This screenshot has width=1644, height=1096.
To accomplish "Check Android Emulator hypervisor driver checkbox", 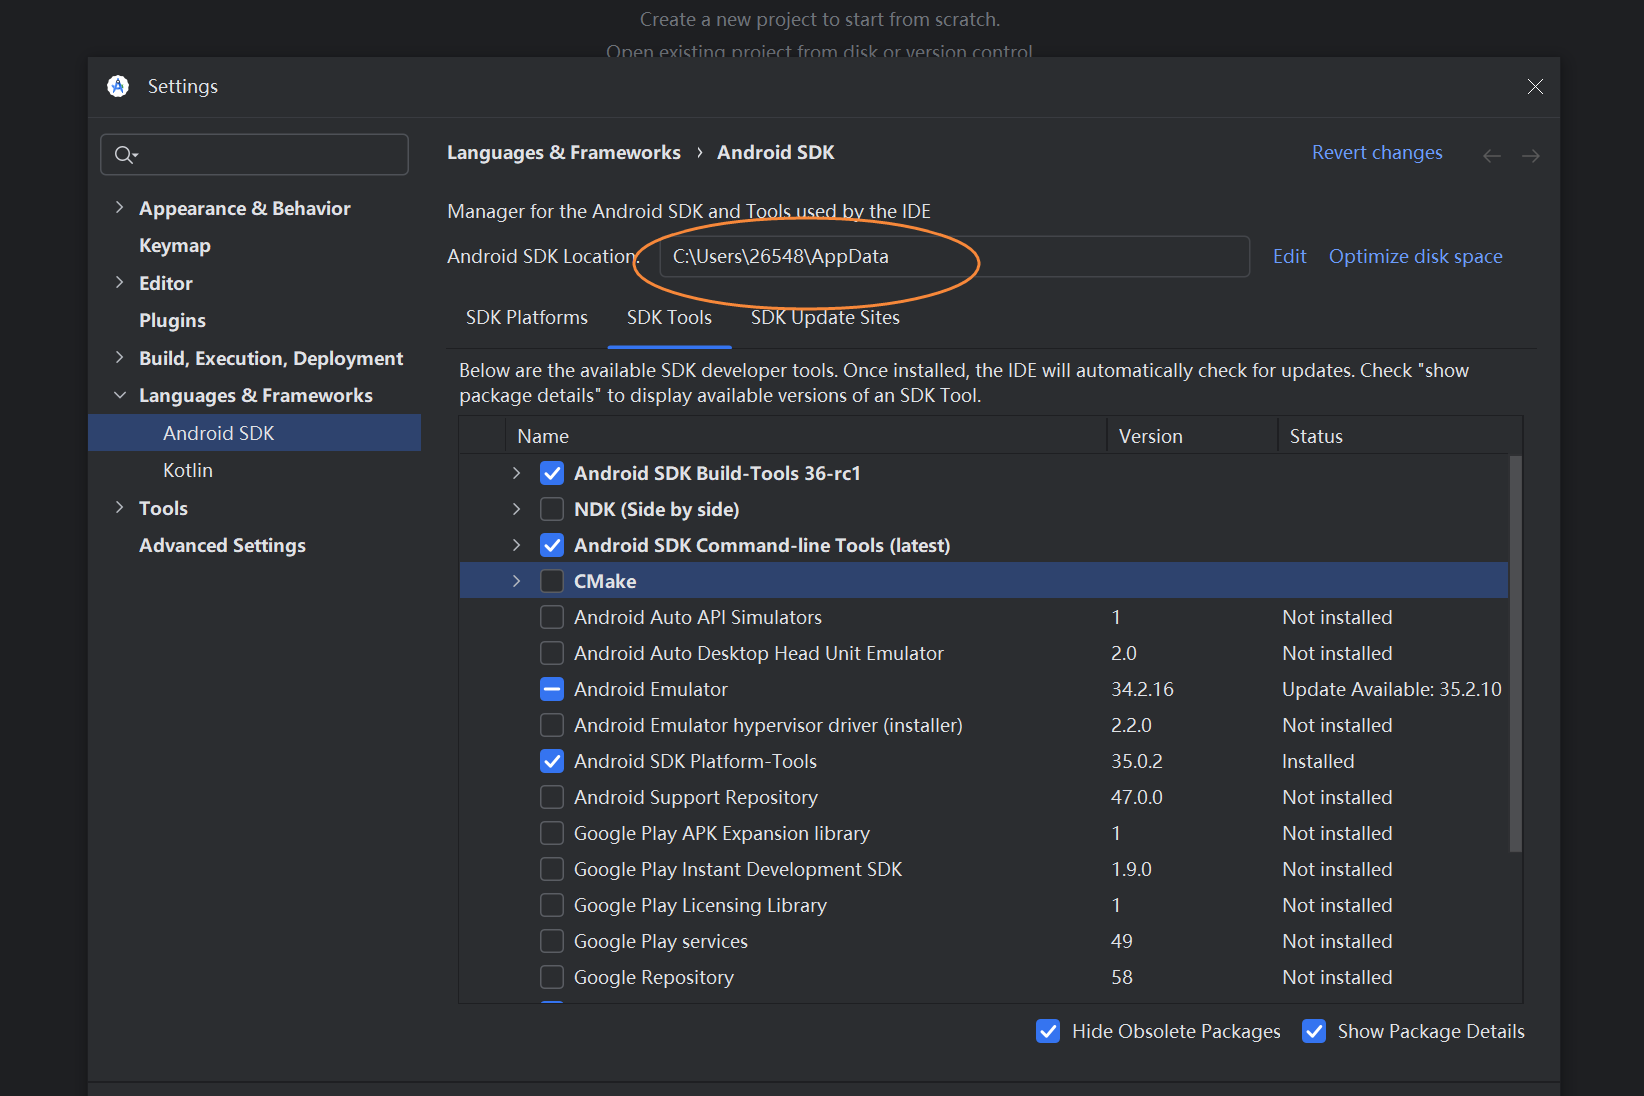I will coord(552,725).
